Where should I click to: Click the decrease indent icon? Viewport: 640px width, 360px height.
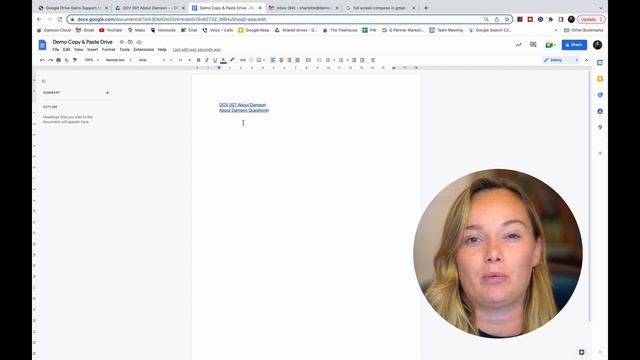[x=354, y=60]
